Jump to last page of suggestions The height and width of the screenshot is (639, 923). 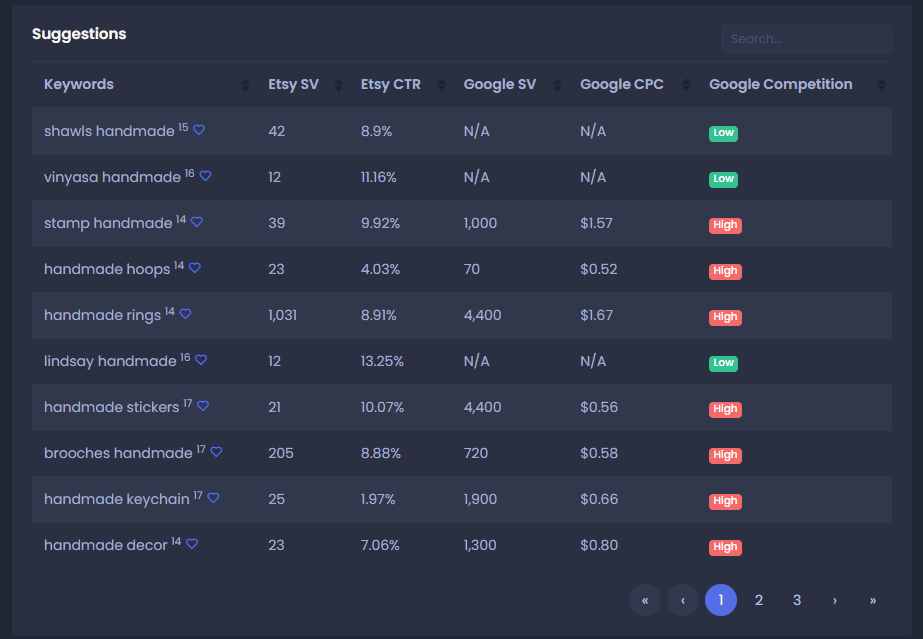(x=873, y=600)
